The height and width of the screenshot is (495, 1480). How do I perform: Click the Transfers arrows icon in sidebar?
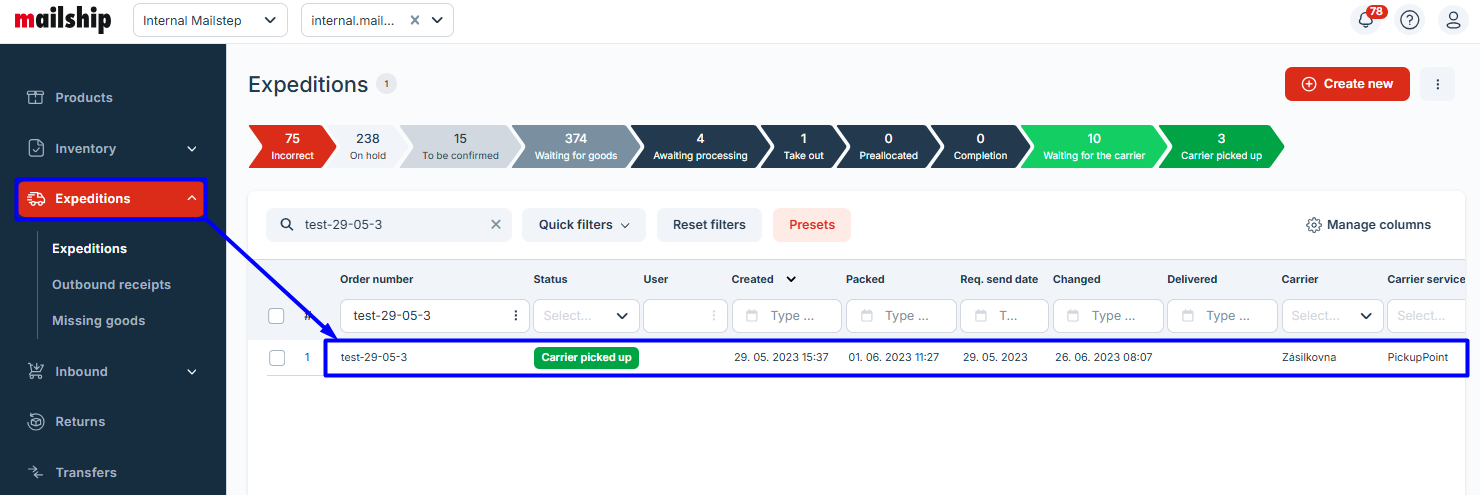pos(36,472)
